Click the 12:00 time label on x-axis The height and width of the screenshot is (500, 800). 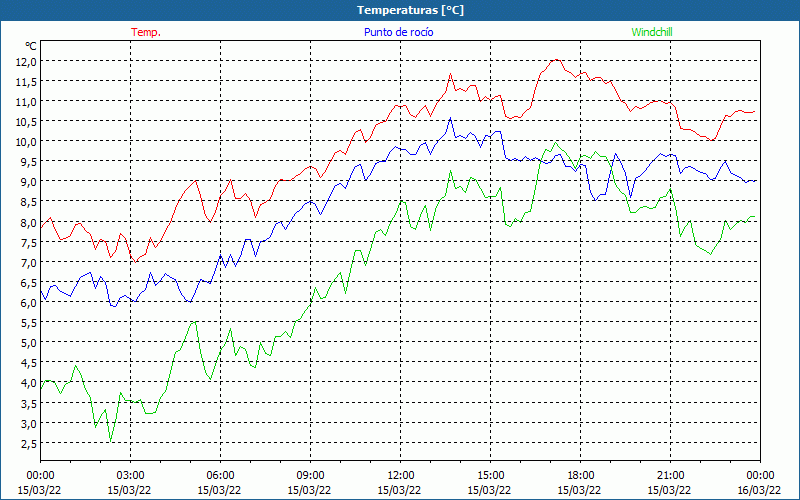401,476
